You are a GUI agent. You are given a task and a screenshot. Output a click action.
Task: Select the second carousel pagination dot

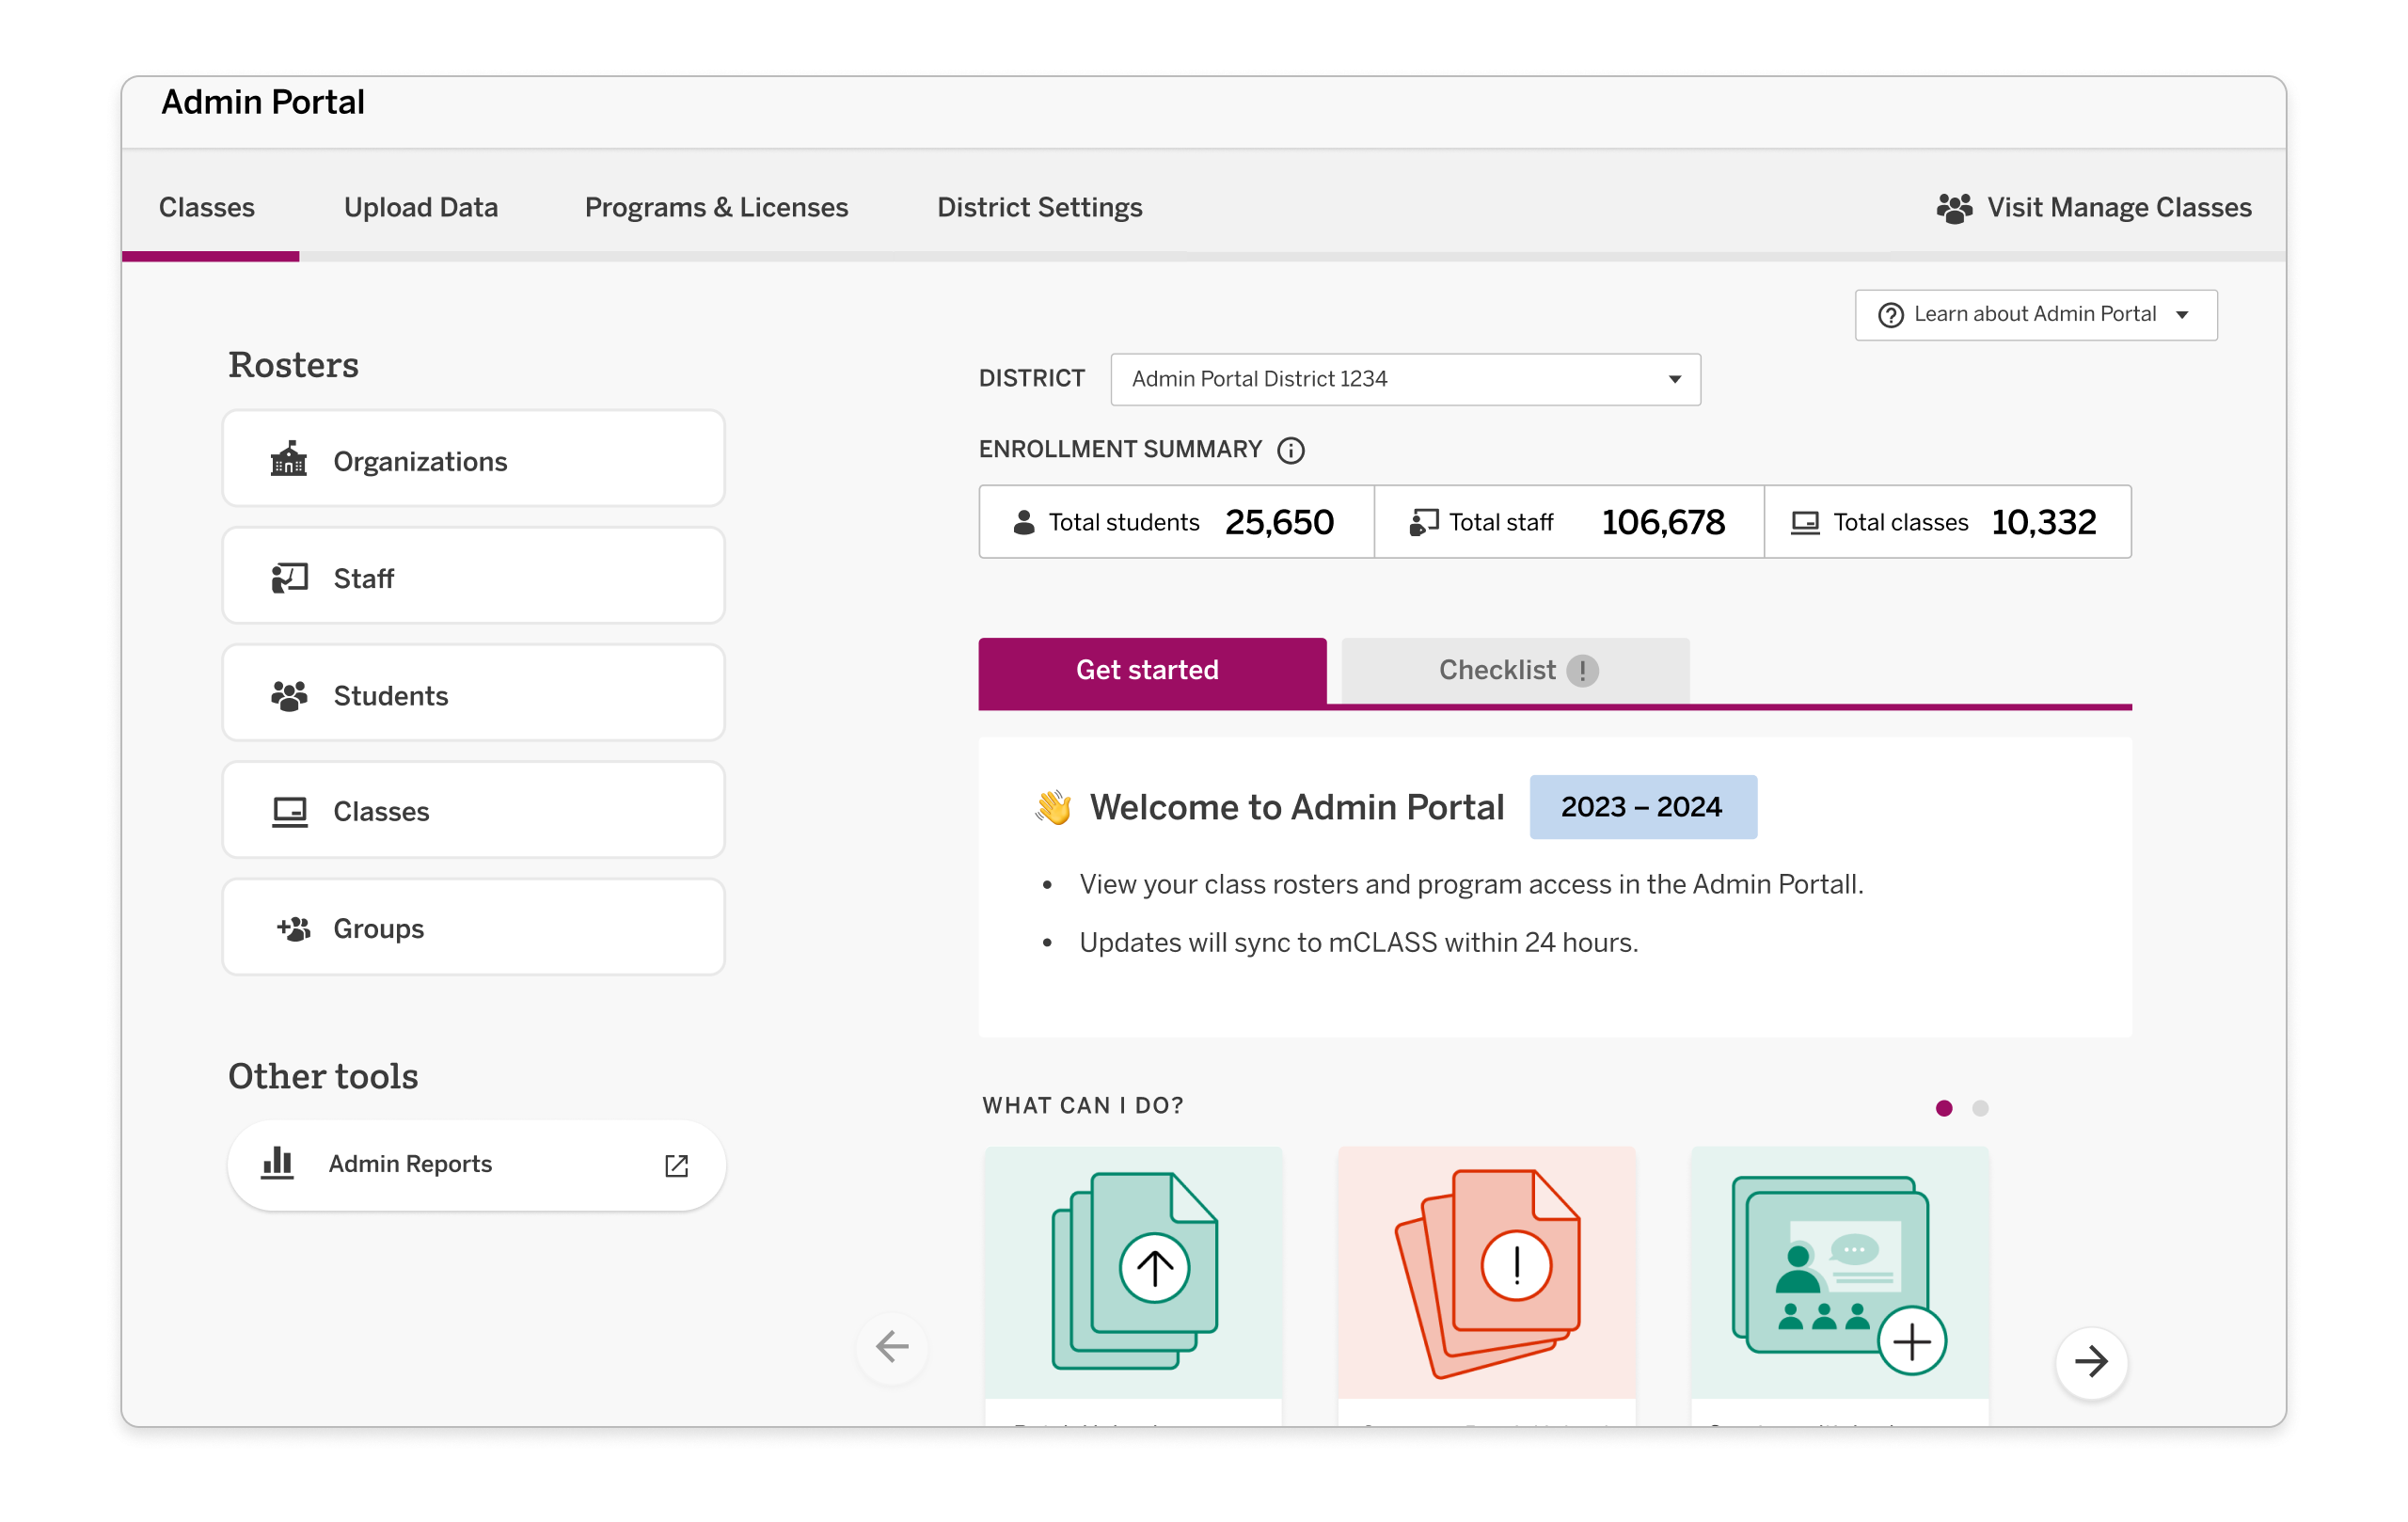(x=1979, y=1108)
